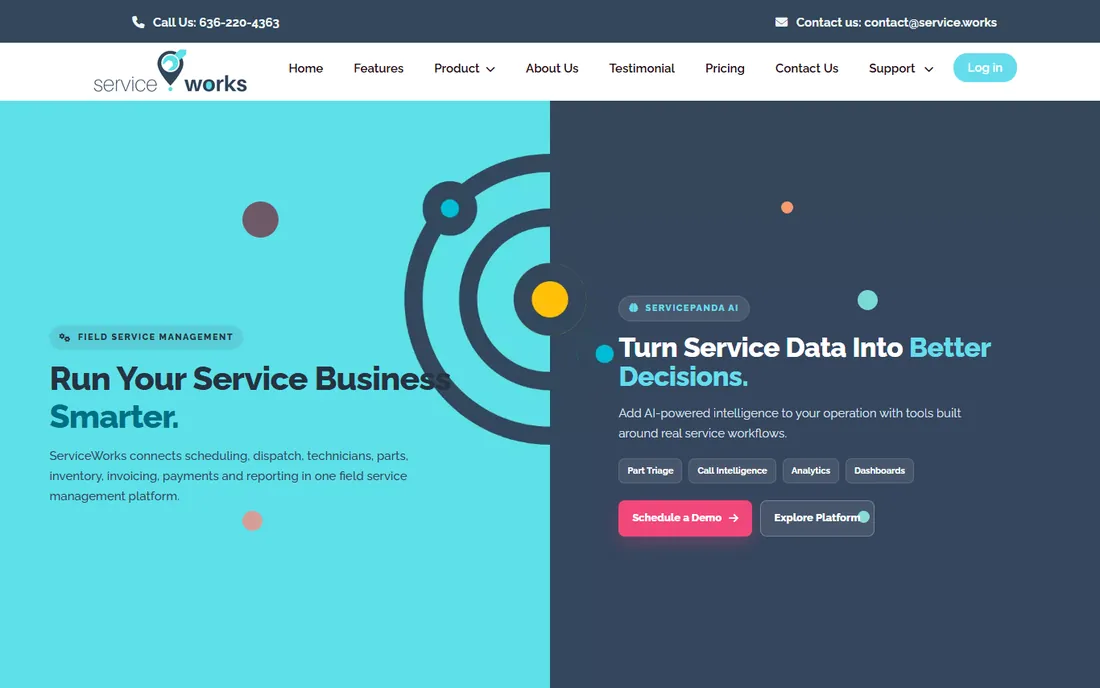Select the Dashboards tag
The image size is (1100, 688).
pos(879,471)
